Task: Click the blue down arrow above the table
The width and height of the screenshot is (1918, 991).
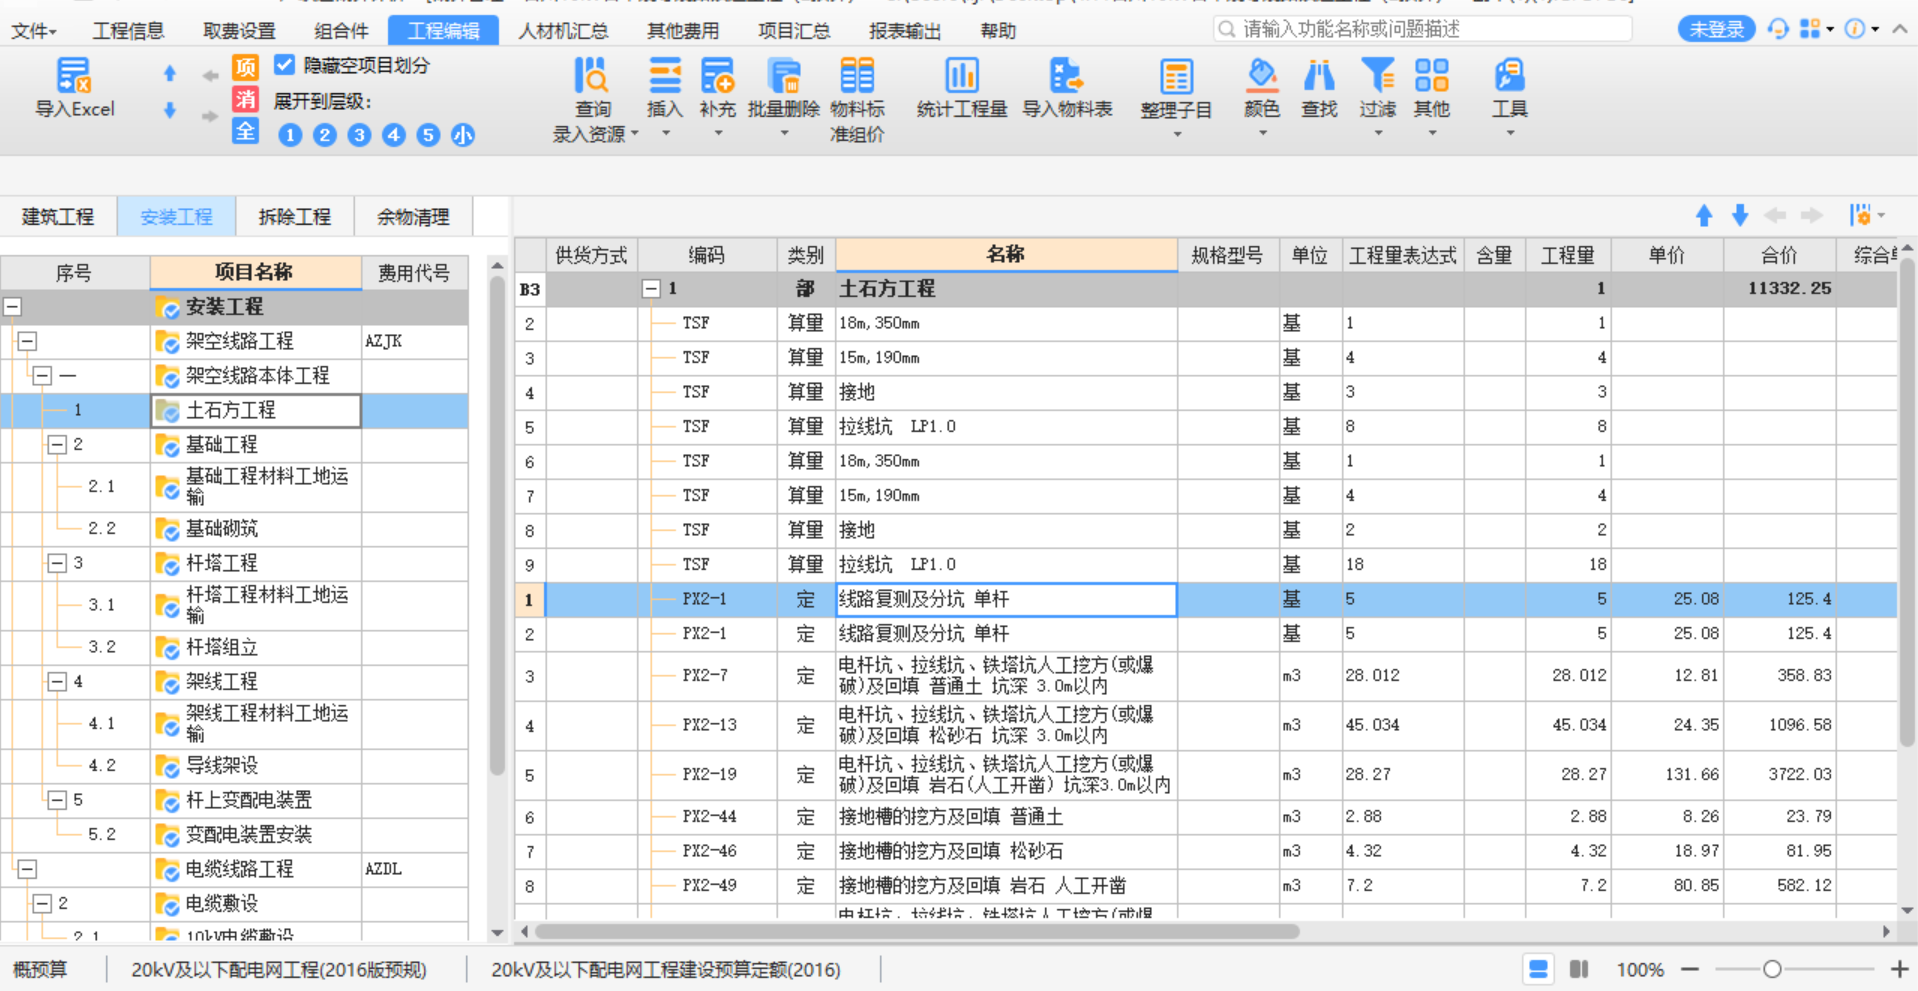Action: tap(1740, 215)
